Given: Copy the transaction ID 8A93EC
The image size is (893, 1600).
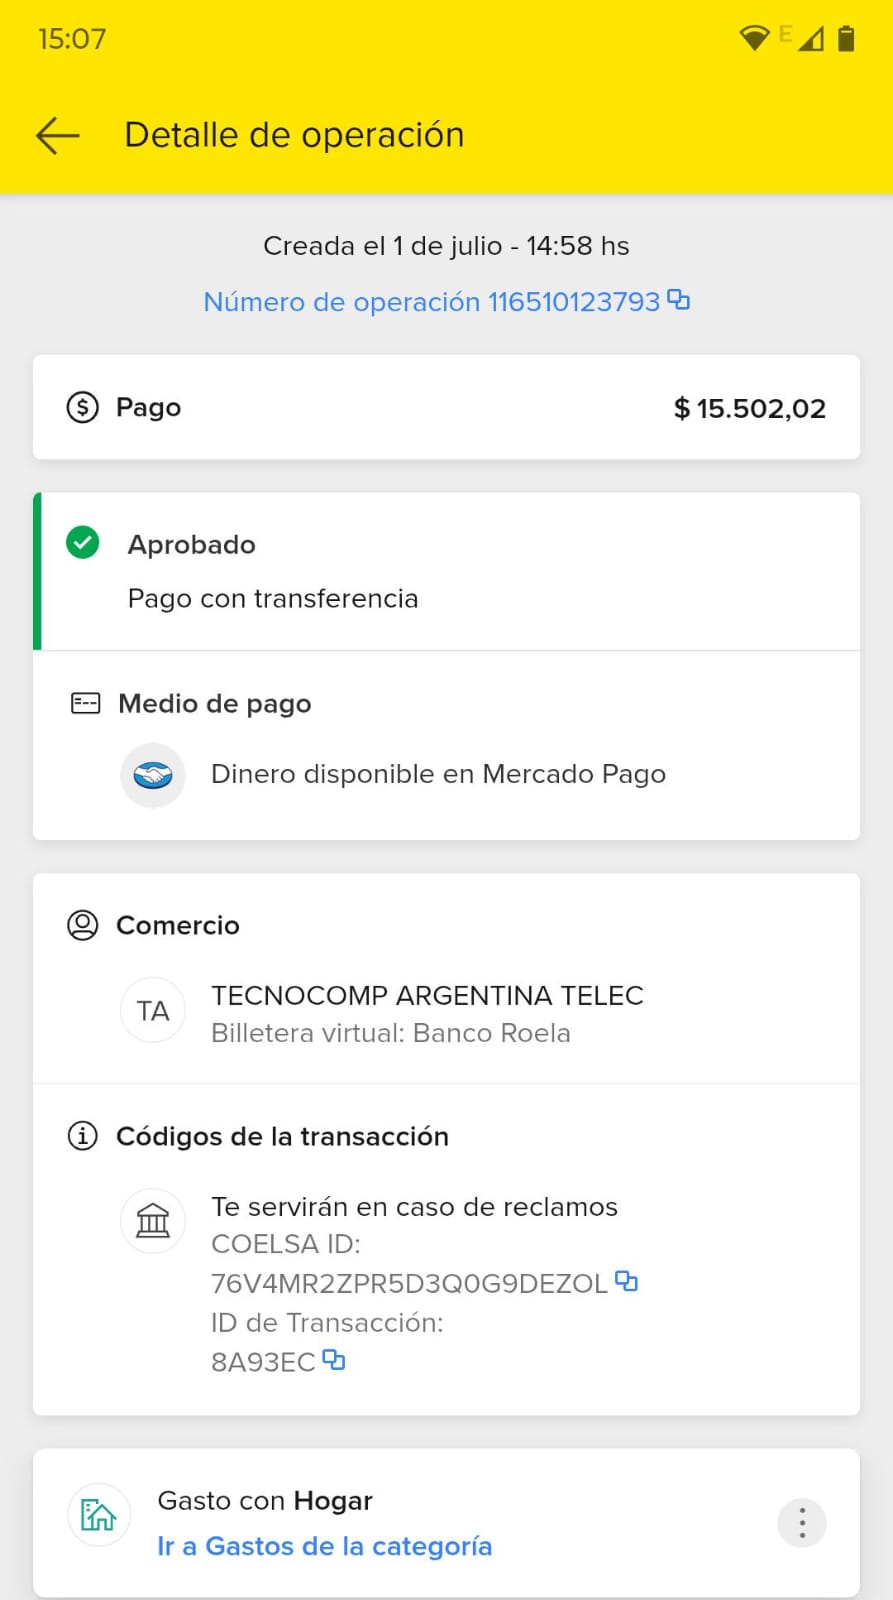Looking at the screenshot, I should tap(334, 1360).
